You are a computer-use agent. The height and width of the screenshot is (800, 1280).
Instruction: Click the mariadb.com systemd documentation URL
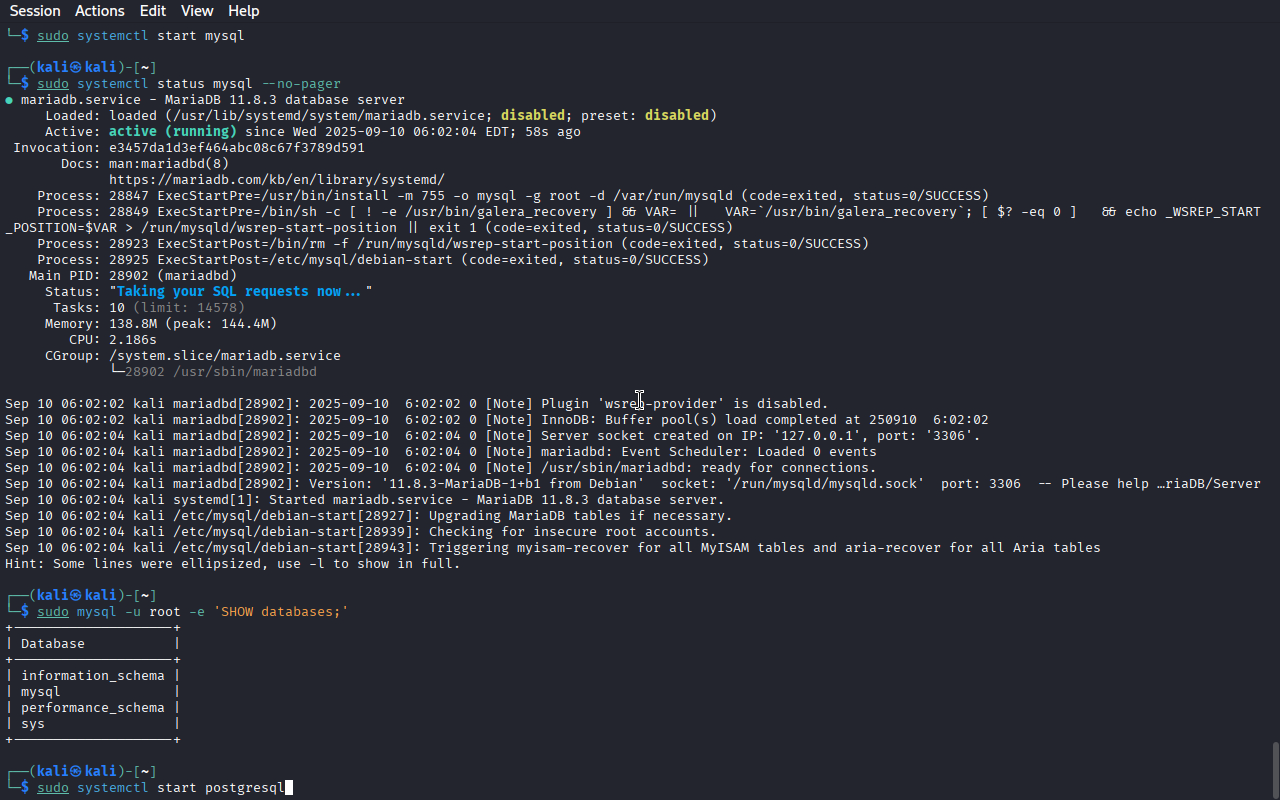point(277,180)
